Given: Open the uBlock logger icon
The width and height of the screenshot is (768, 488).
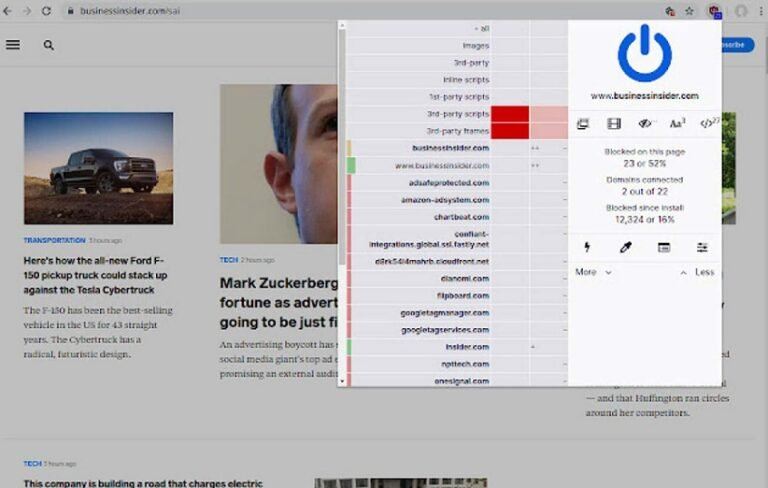Looking at the screenshot, I should pyautogui.click(x=663, y=247).
